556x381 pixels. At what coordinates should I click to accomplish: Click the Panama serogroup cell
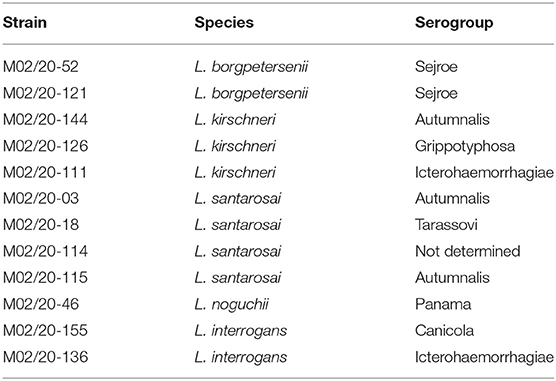(x=443, y=304)
